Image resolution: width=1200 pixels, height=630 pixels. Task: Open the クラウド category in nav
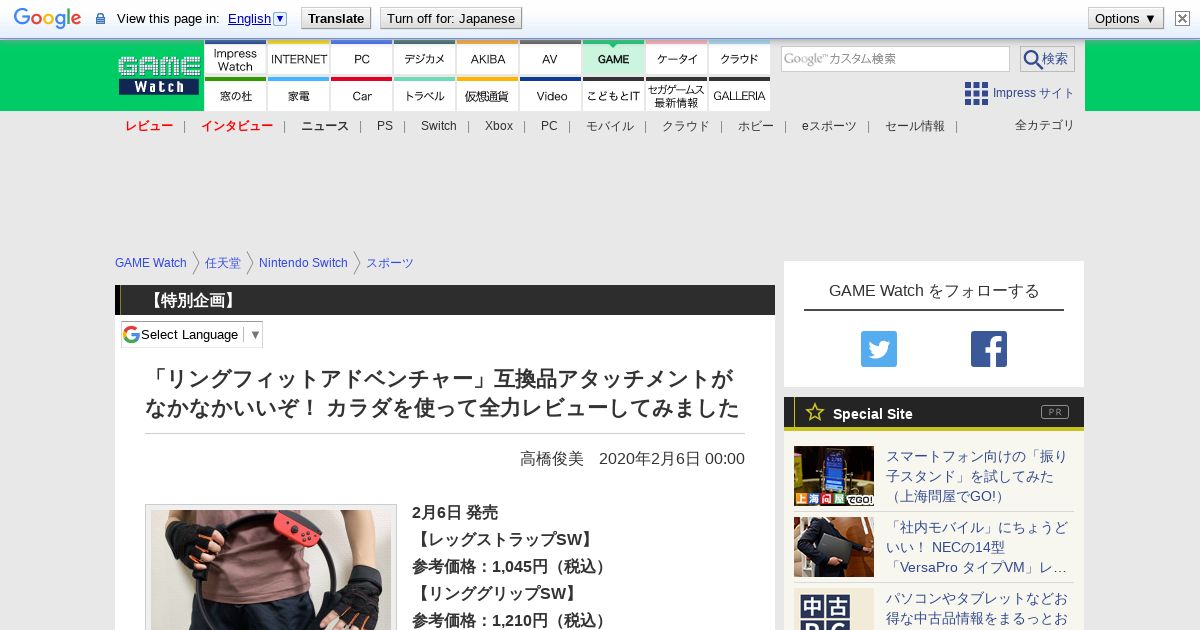point(686,126)
